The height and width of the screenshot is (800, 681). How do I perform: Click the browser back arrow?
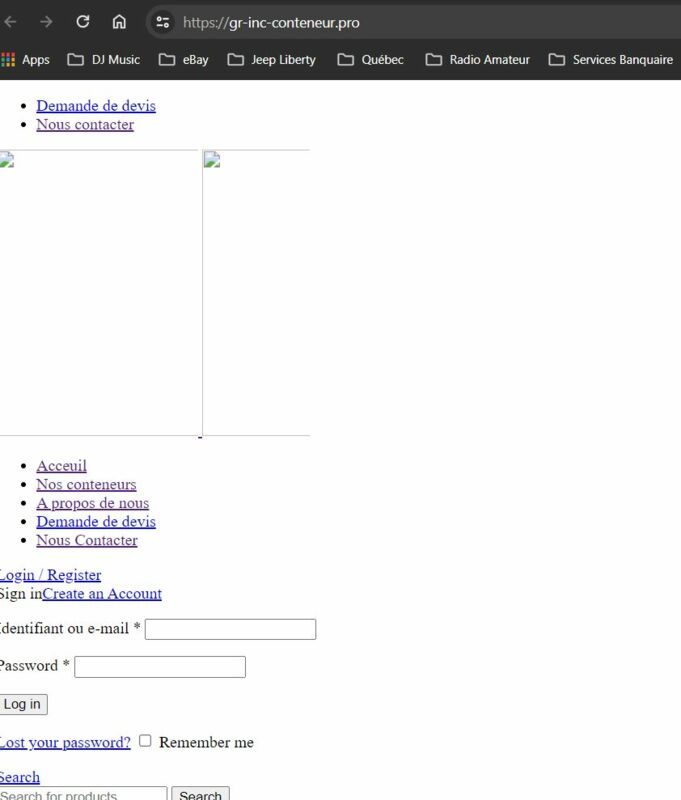tap(10, 22)
